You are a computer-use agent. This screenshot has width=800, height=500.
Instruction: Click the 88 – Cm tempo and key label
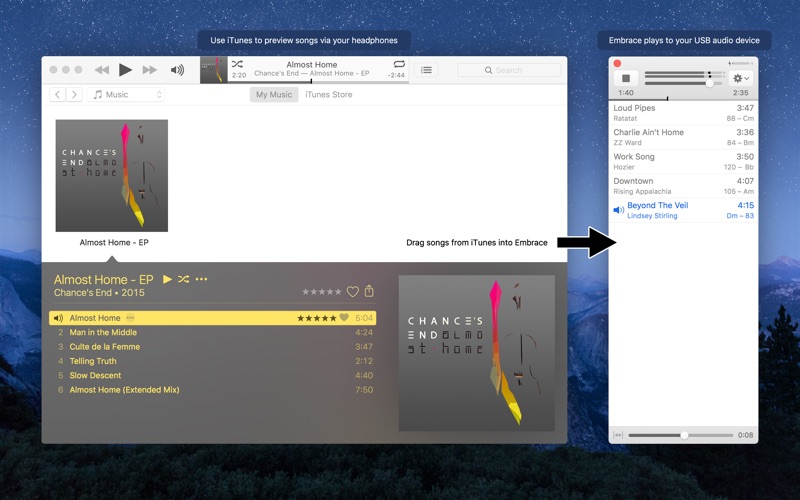740,118
